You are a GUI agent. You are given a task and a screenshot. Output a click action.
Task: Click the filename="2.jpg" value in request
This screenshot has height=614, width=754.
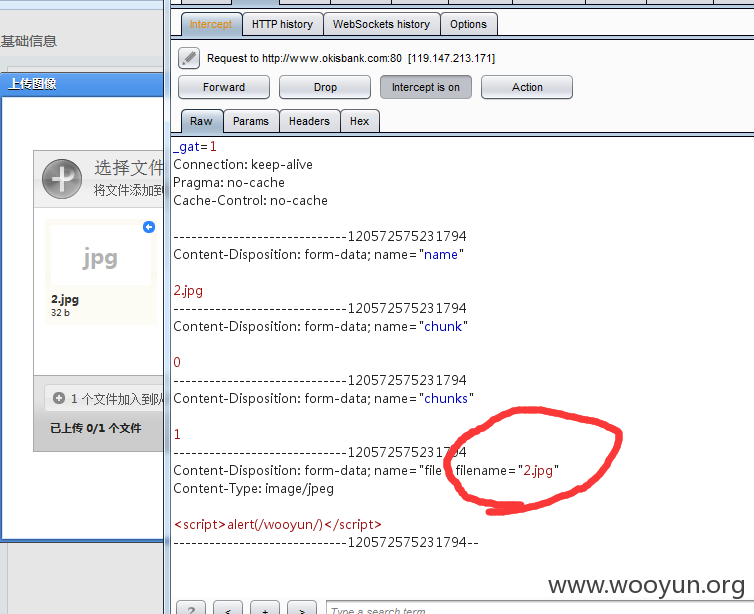tap(507, 470)
